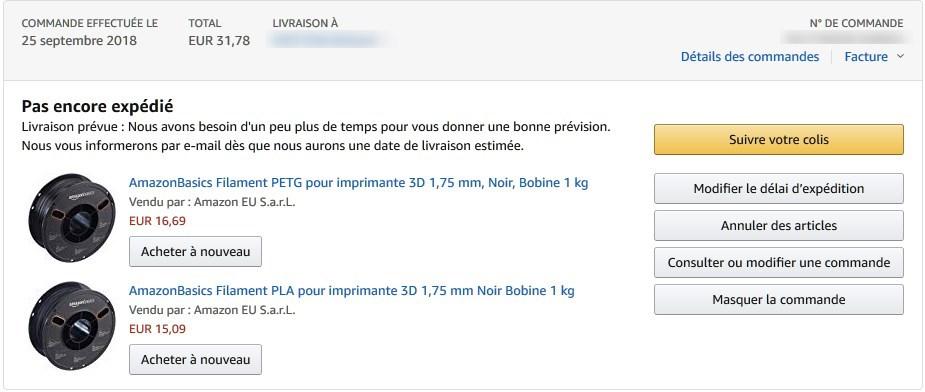Expand the blurred recipient name under Livraison à
925x392 pixels.
[x=323, y=41]
